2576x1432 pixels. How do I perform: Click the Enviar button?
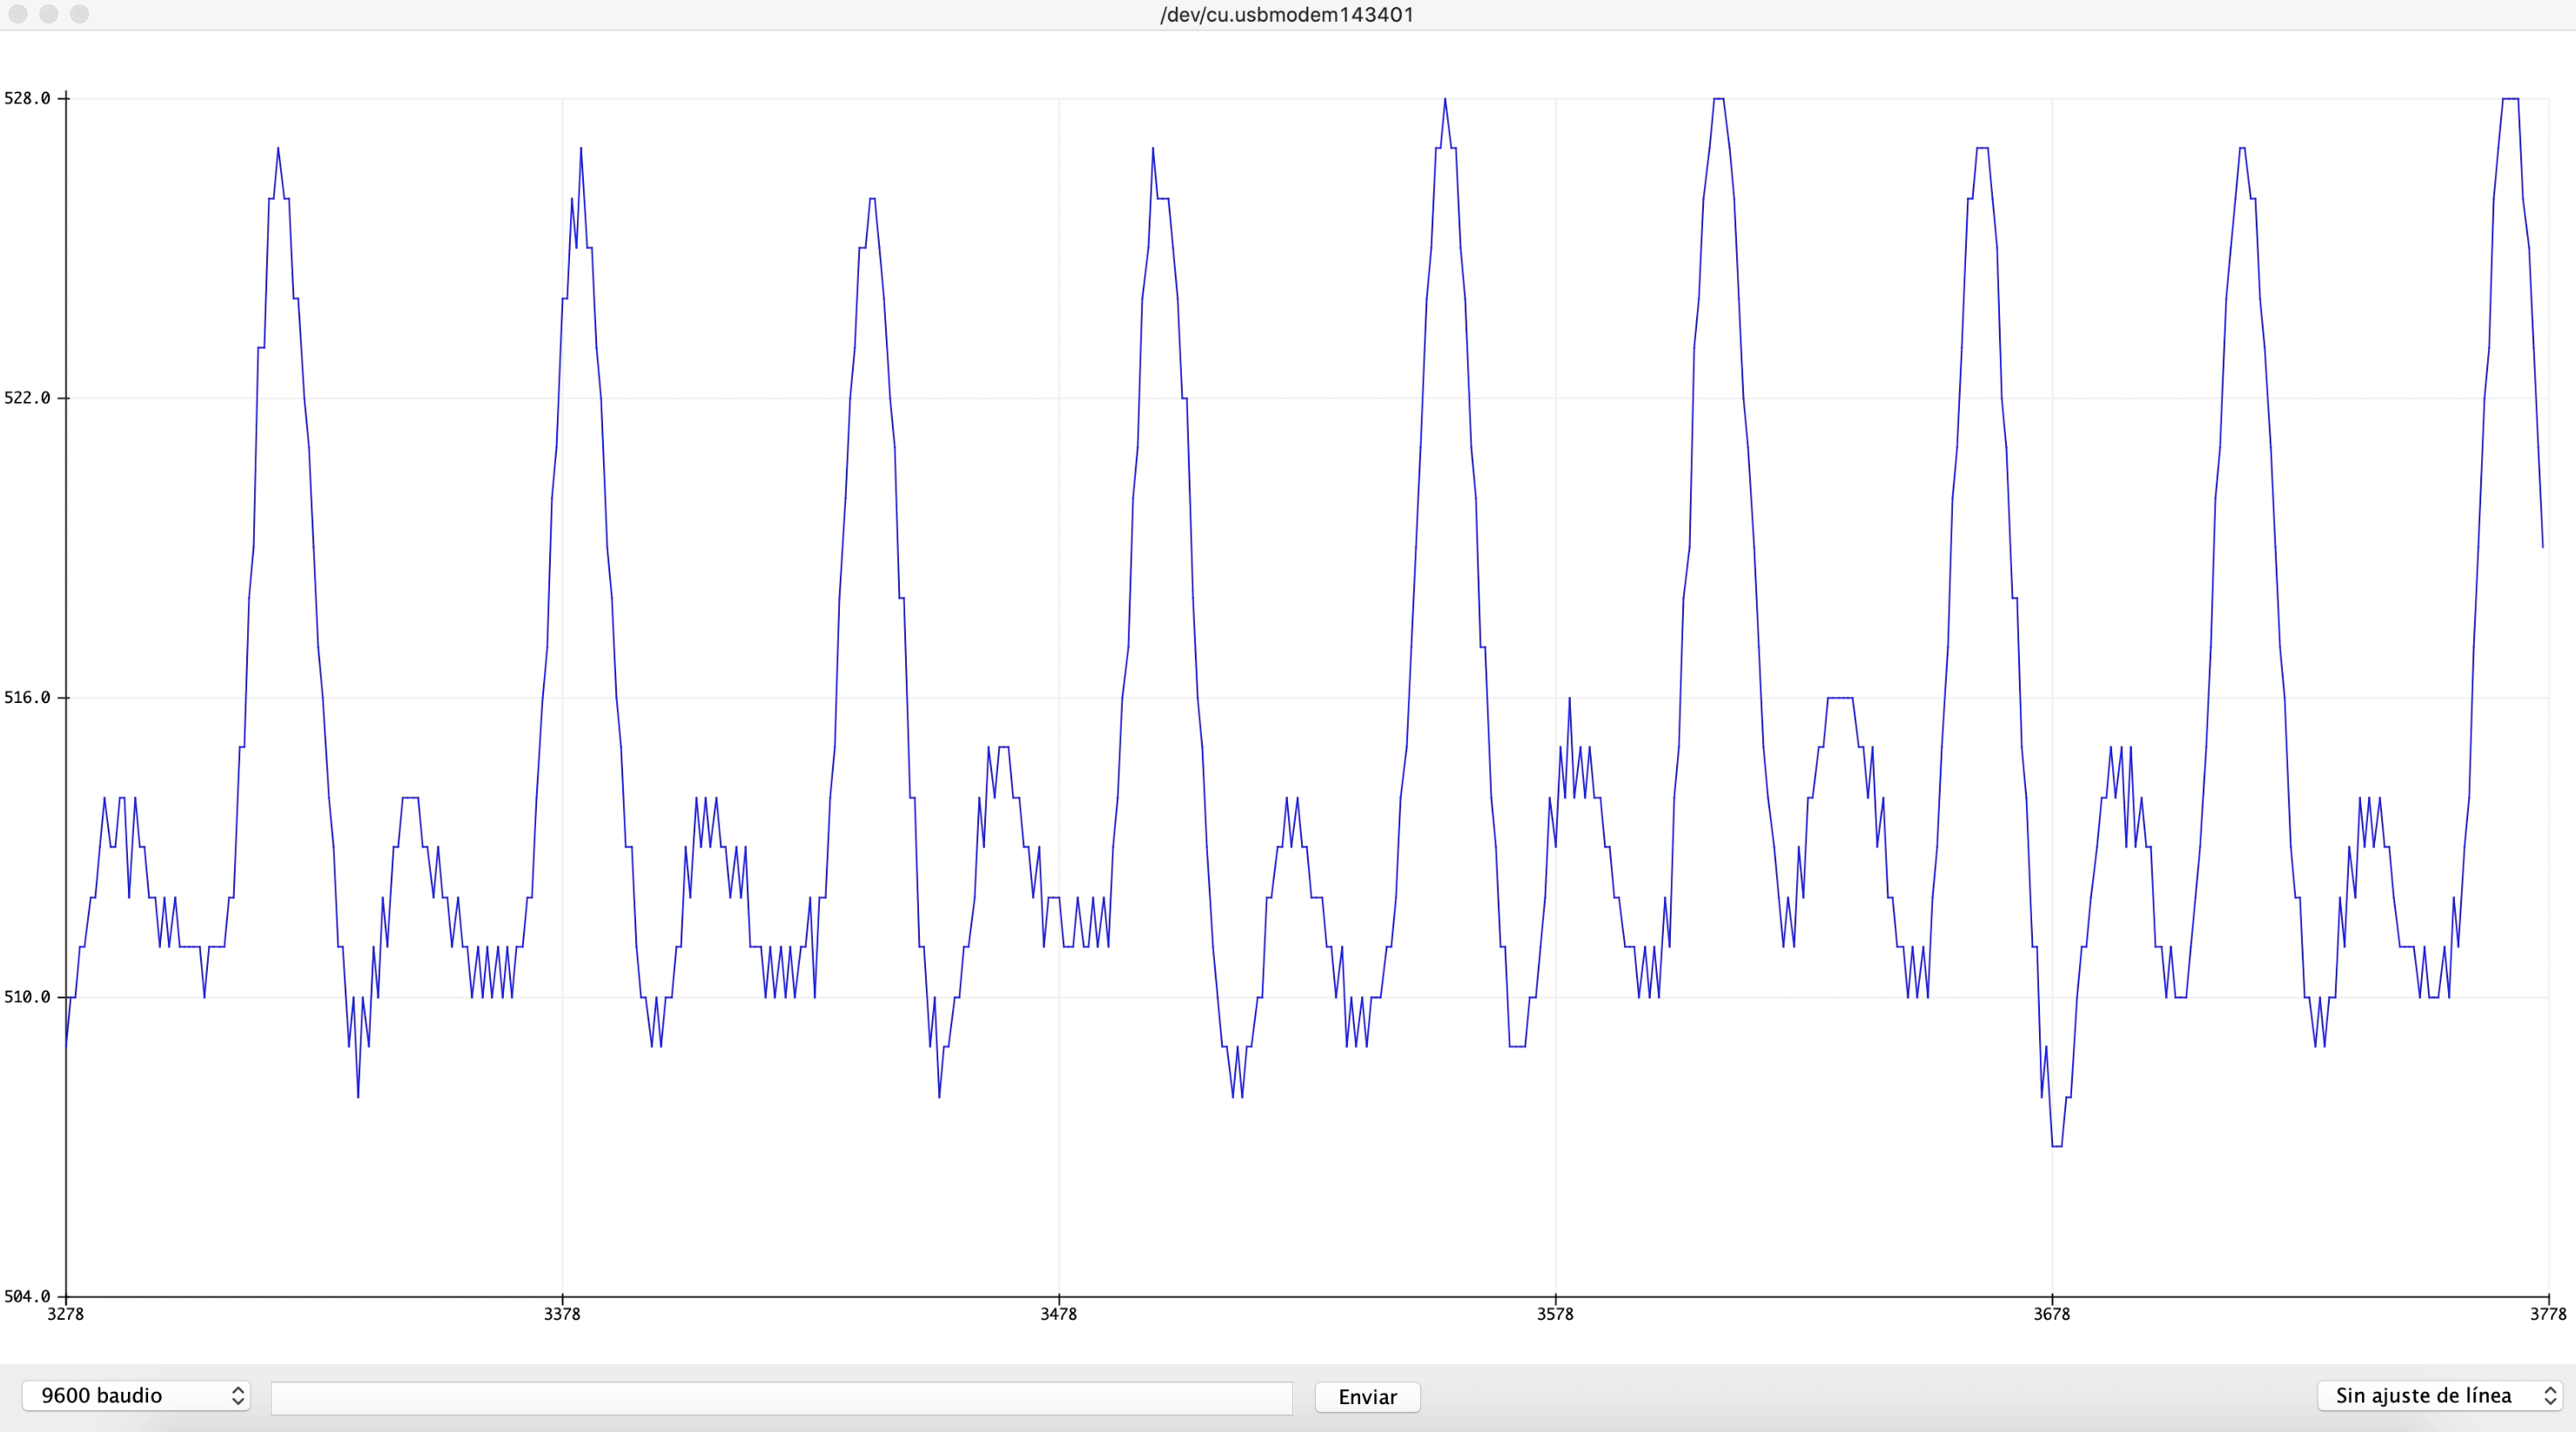click(1367, 1397)
